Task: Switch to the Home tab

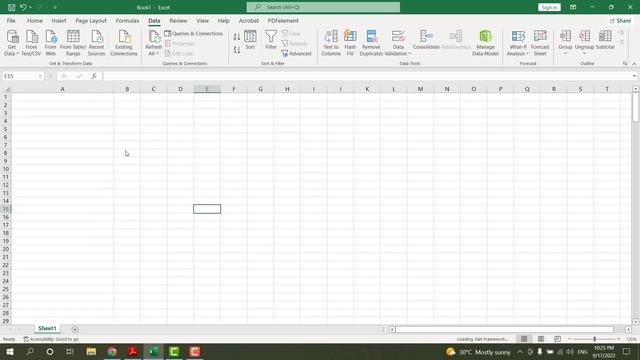Action: click(35, 20)
